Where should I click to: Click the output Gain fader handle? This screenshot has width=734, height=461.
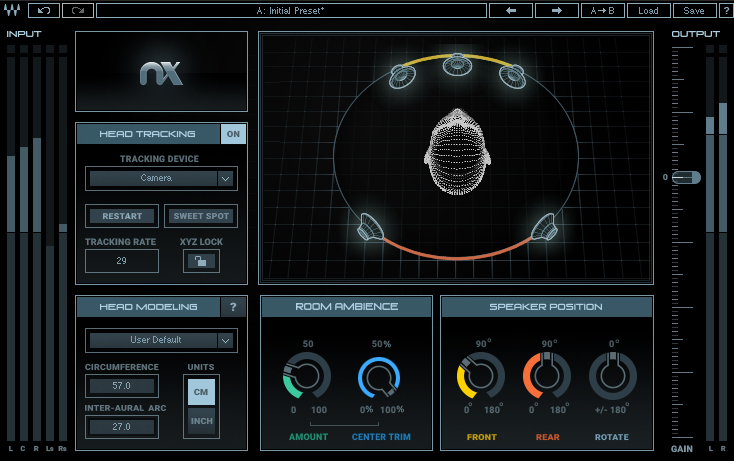(x=687, y=177)
